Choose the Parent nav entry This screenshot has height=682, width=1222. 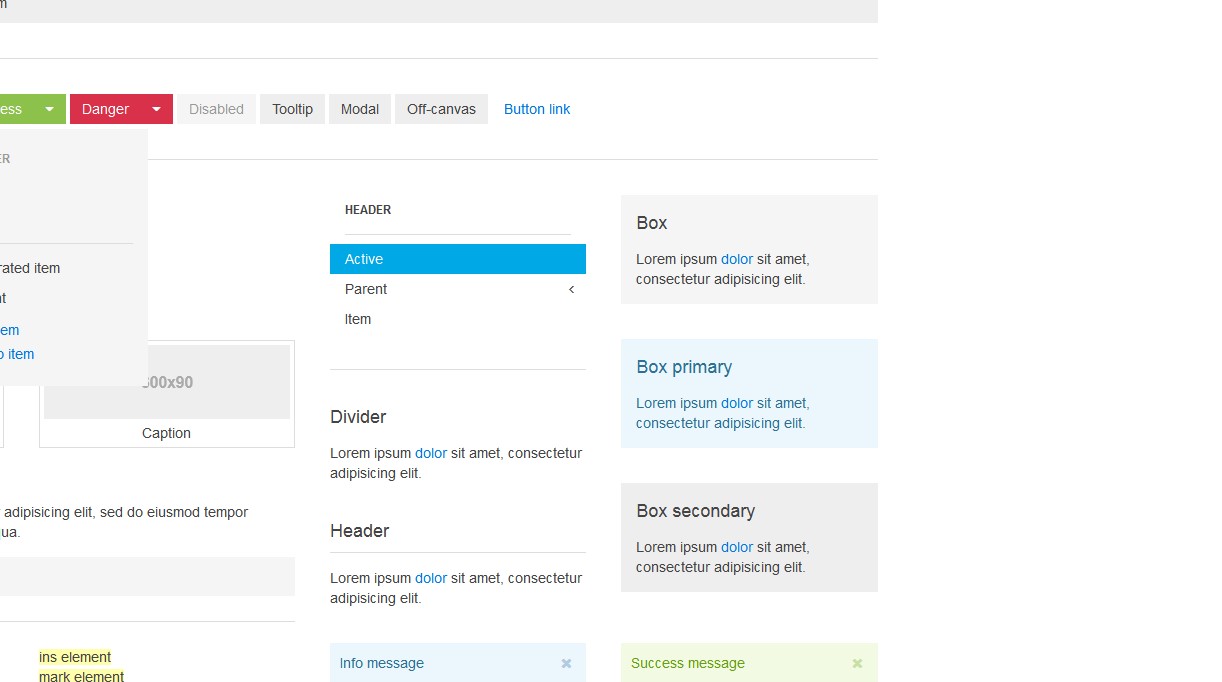pos(366,289)
